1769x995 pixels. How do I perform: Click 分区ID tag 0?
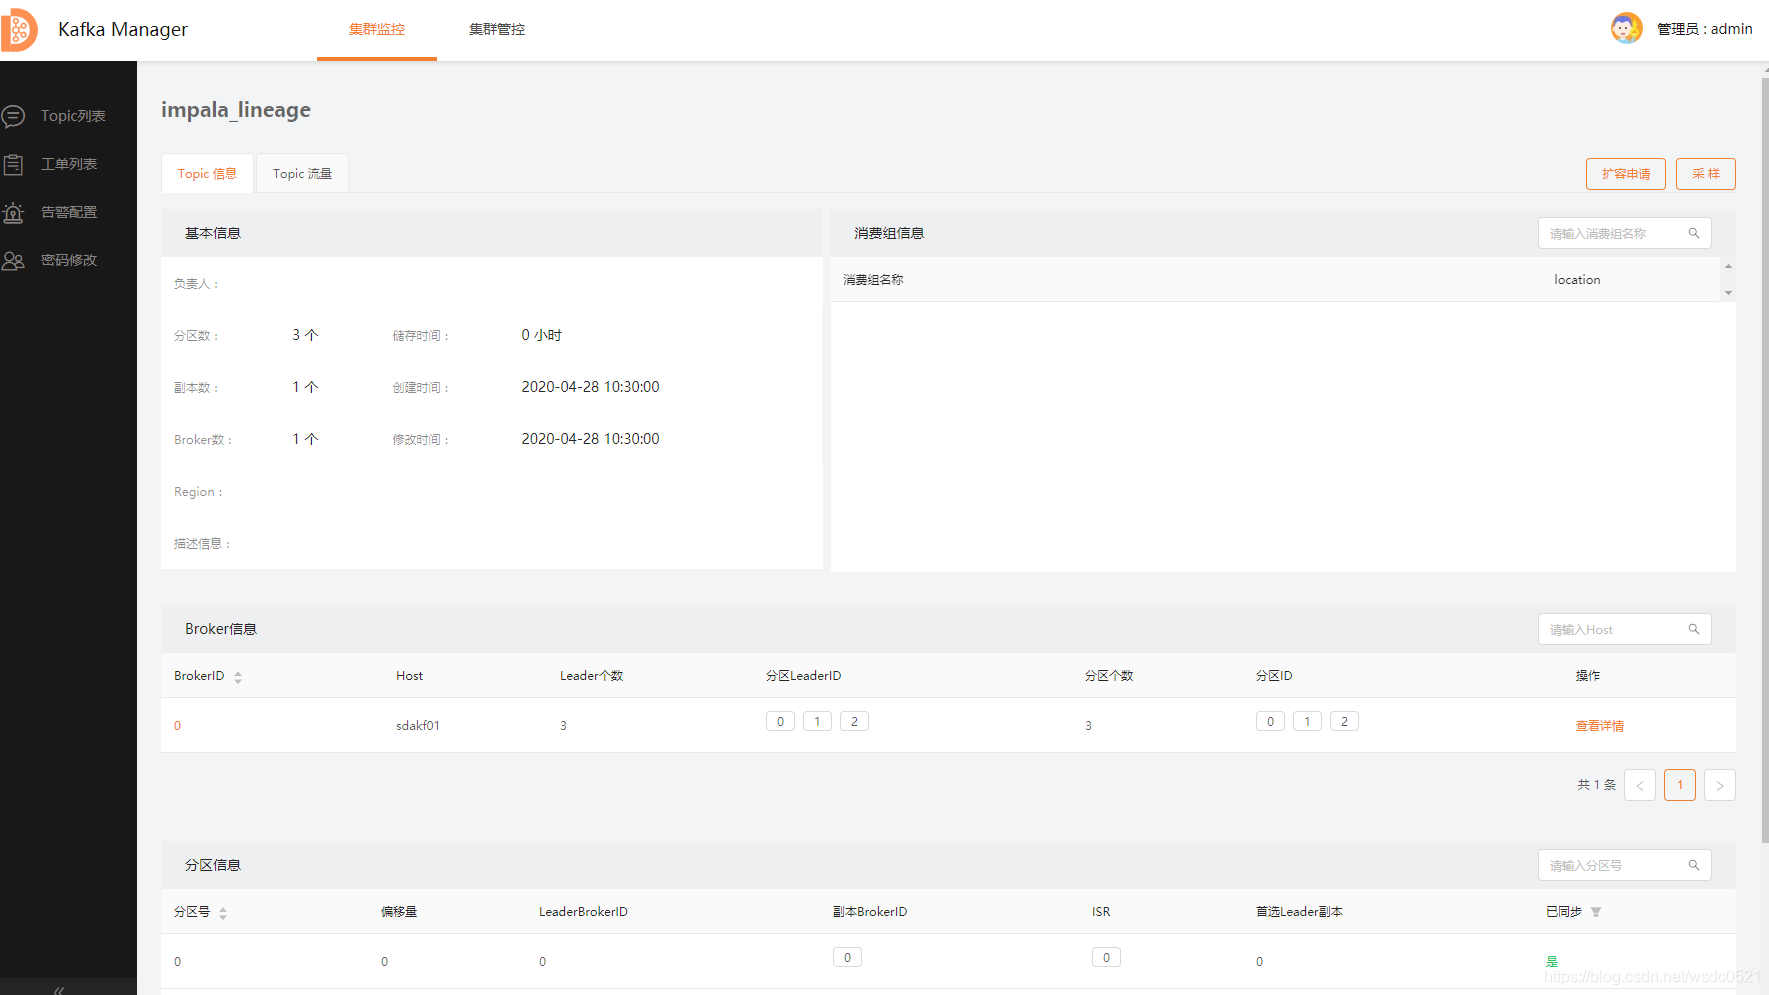click(1270, 721)
